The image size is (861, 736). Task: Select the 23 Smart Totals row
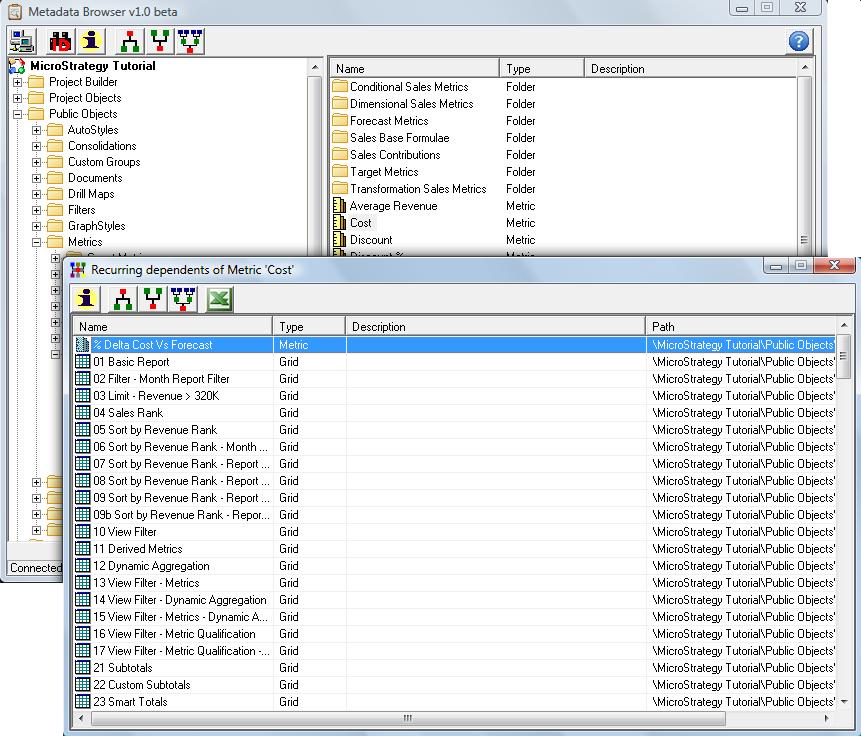455,702
